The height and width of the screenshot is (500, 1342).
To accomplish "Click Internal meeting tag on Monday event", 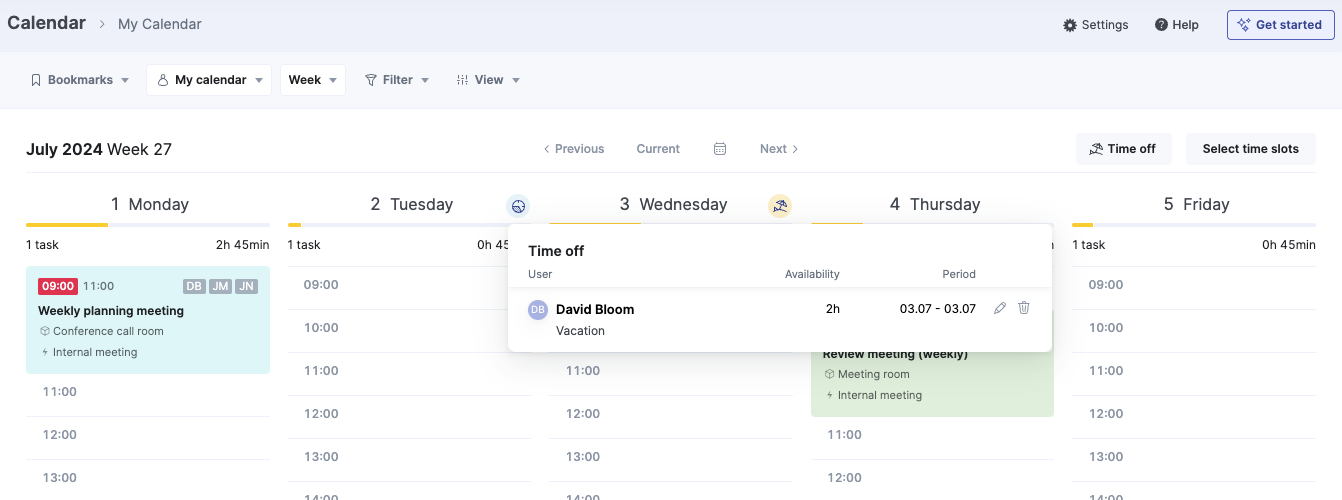I will tap(95, 352).
